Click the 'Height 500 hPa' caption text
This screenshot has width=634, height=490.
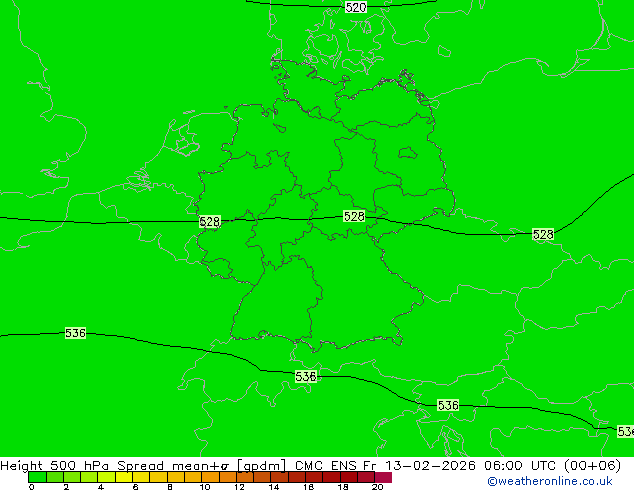[x=55, y=465]
